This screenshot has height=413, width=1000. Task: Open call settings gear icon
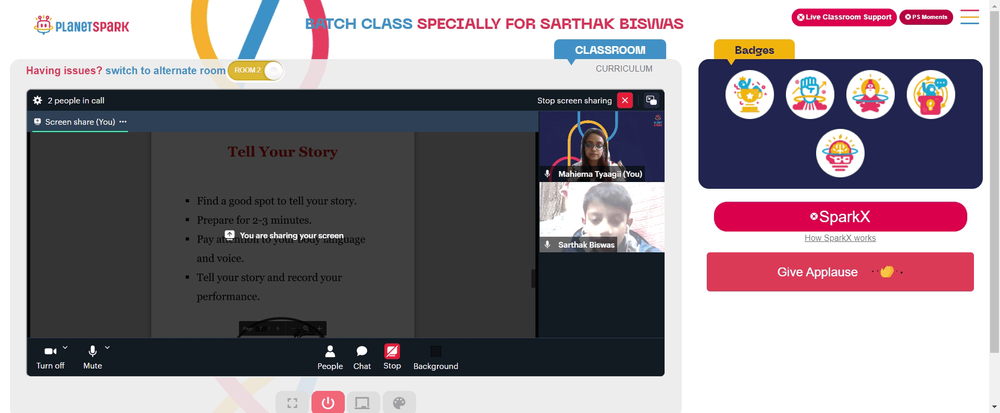click(x=37, y=100)
